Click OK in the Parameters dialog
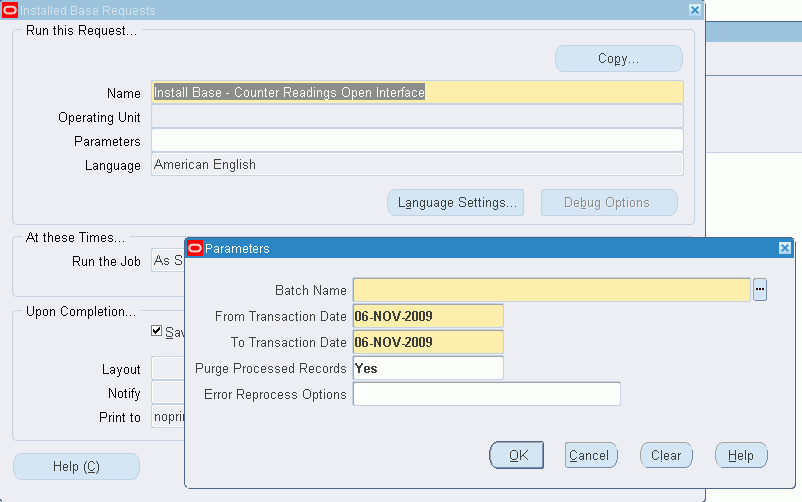Screen dimensions: 802x502 (x=517, y=455)
